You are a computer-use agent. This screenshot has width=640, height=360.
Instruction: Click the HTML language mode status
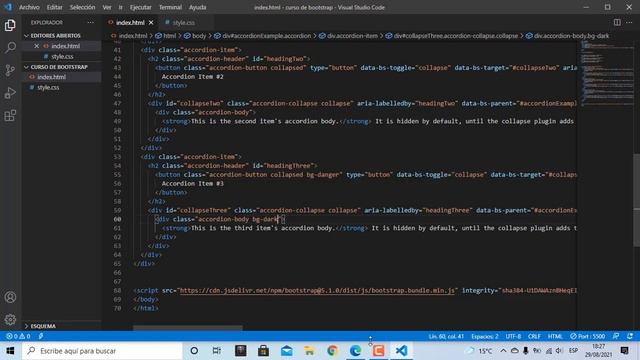tap(555, 336)
